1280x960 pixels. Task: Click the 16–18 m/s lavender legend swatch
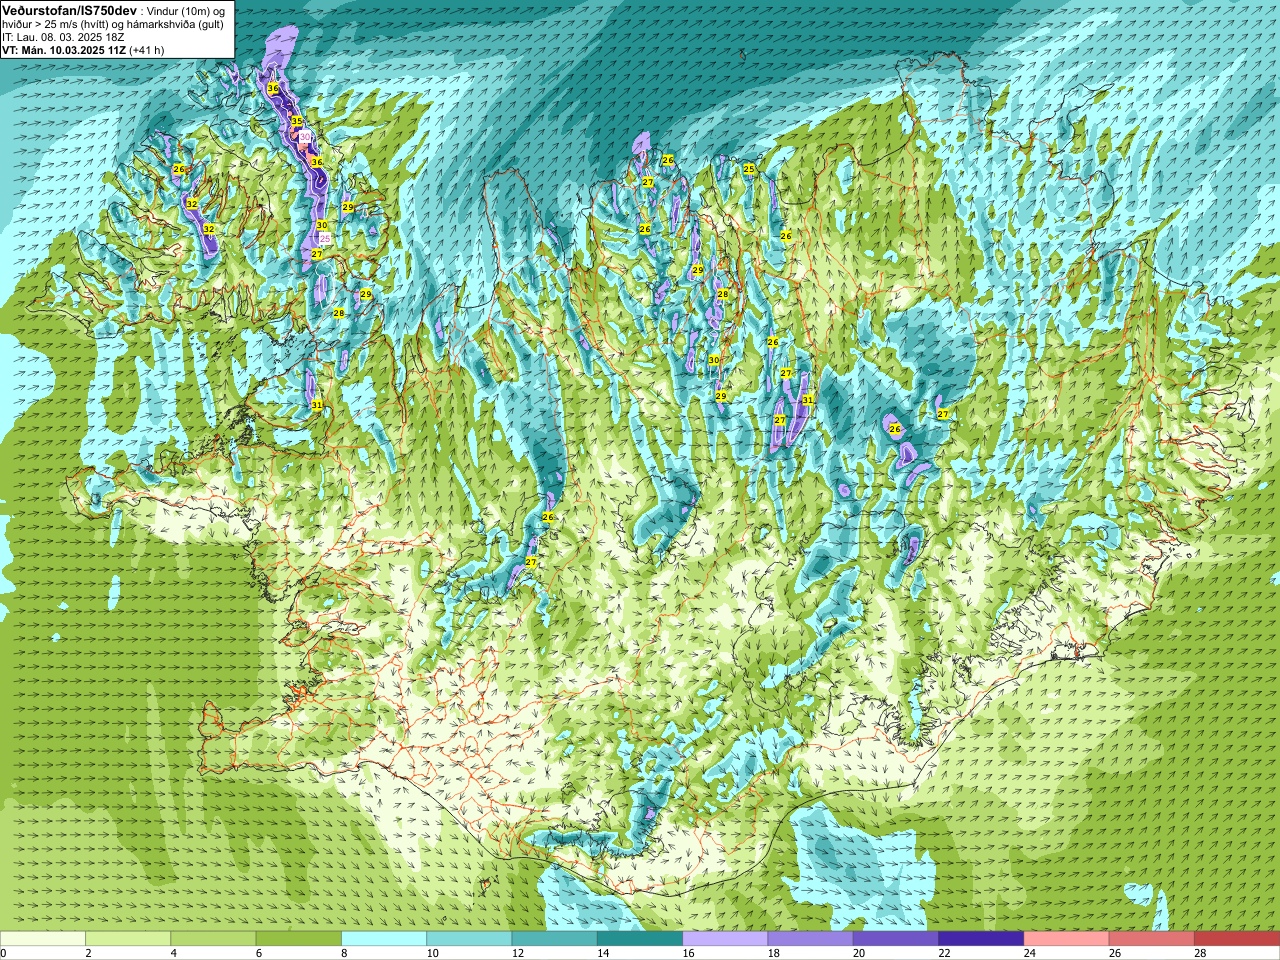coord(725,938)
